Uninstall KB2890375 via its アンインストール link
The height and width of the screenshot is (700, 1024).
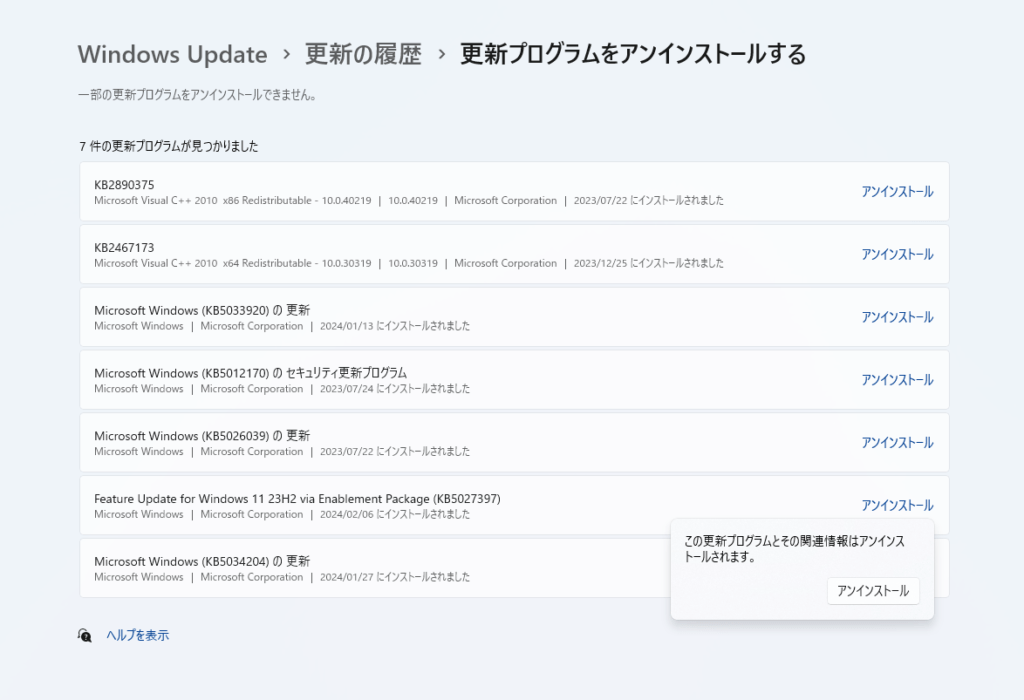(897, 191)
